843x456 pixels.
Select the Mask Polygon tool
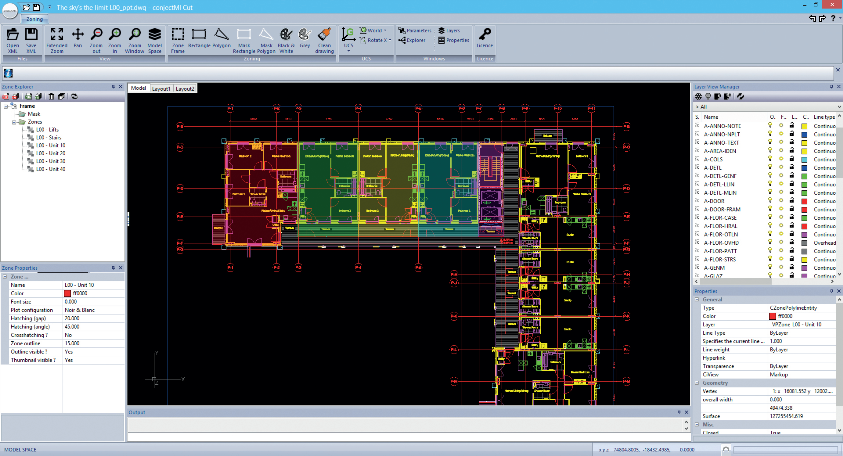coord(266,40)
